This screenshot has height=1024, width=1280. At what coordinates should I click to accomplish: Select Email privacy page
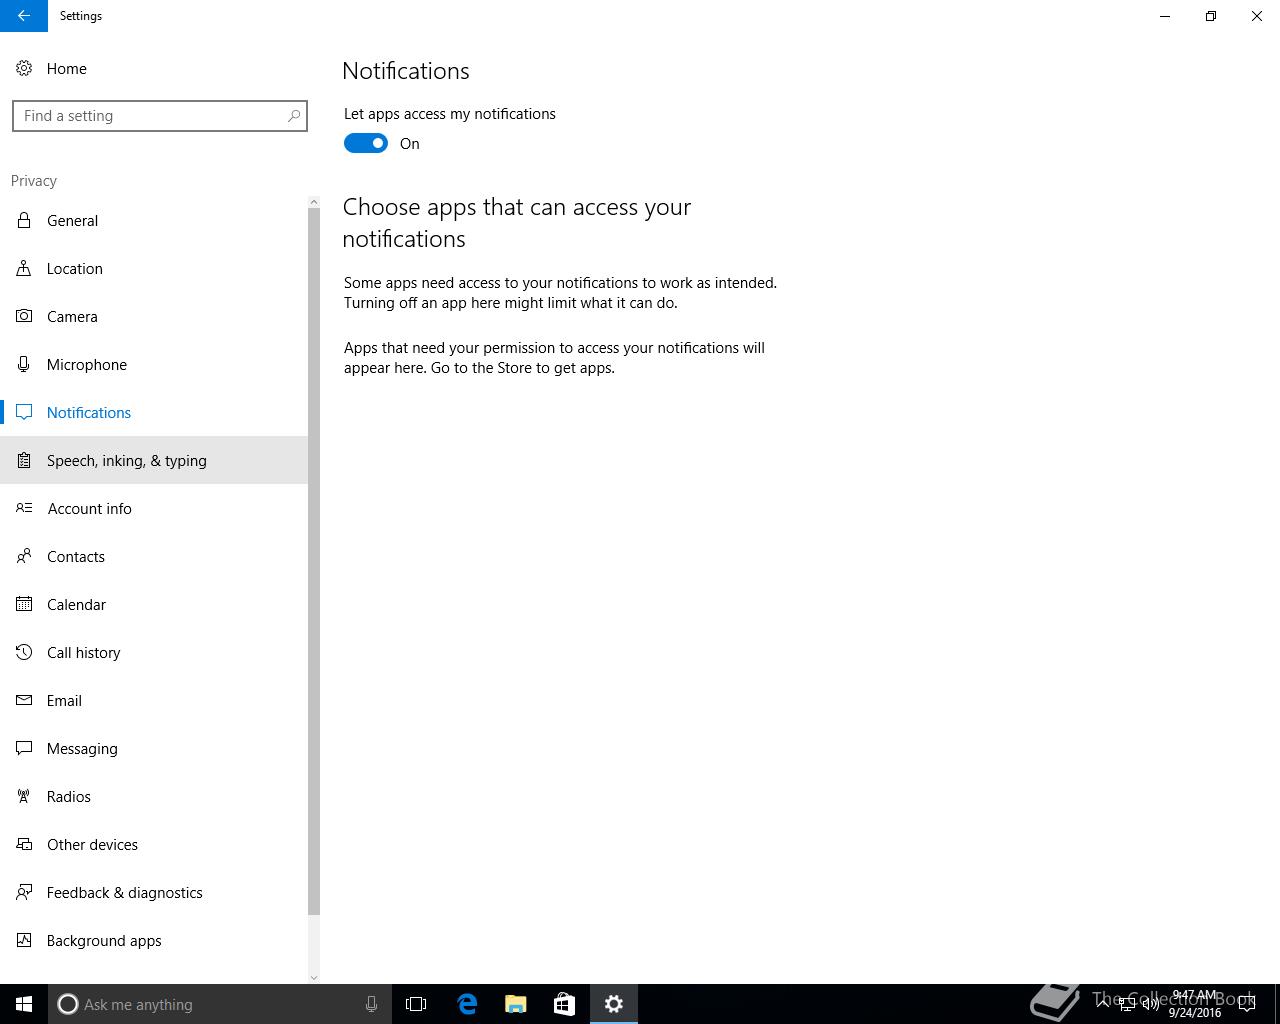(x=154, y=700)
